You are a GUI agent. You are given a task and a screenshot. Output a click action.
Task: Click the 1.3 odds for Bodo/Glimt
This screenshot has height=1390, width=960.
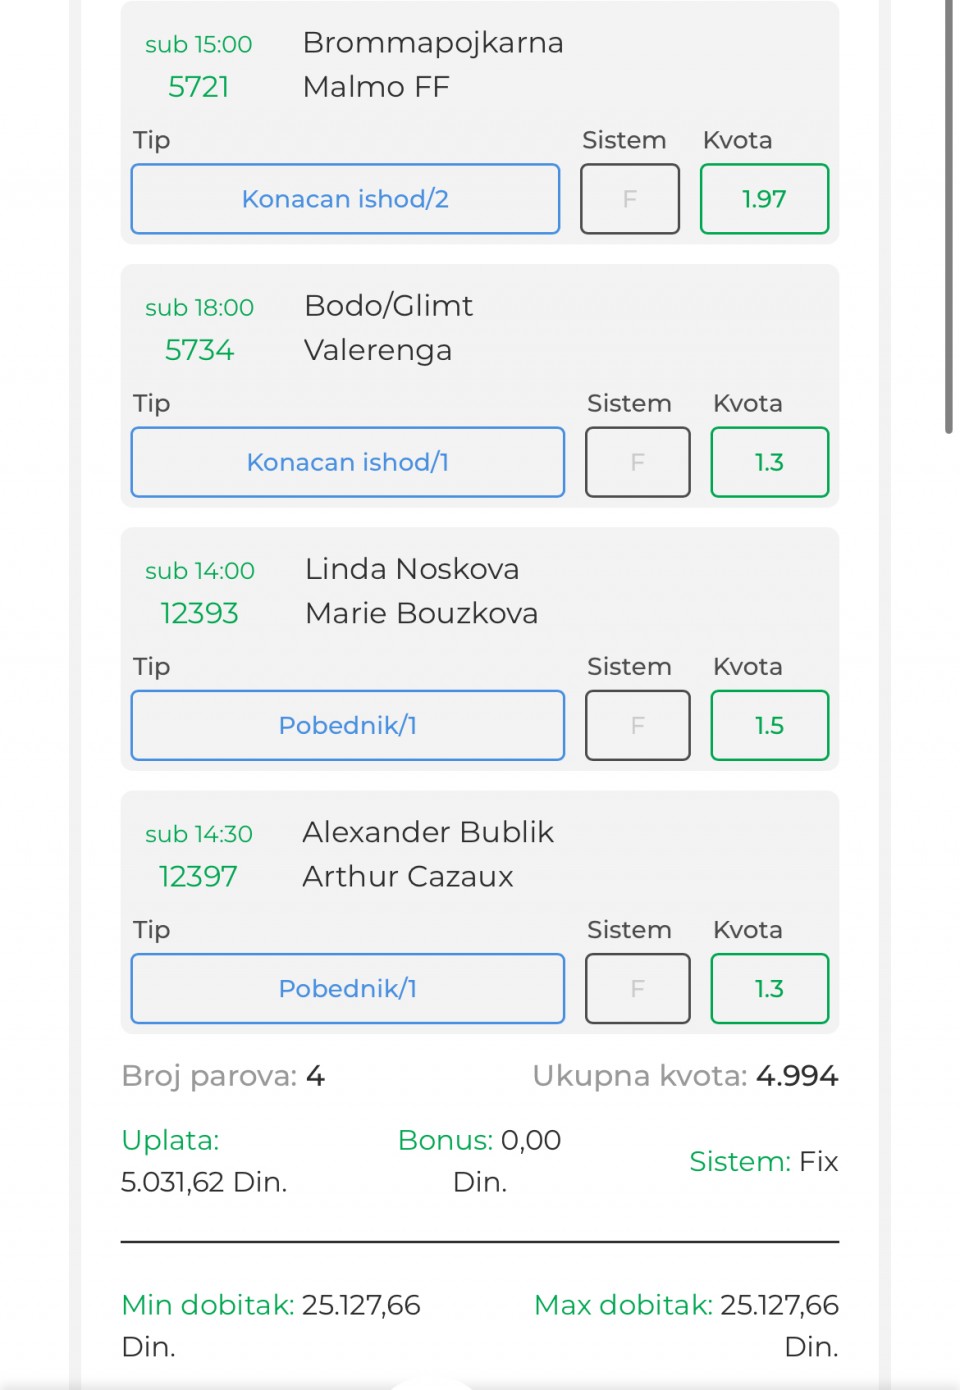(770, 462)
